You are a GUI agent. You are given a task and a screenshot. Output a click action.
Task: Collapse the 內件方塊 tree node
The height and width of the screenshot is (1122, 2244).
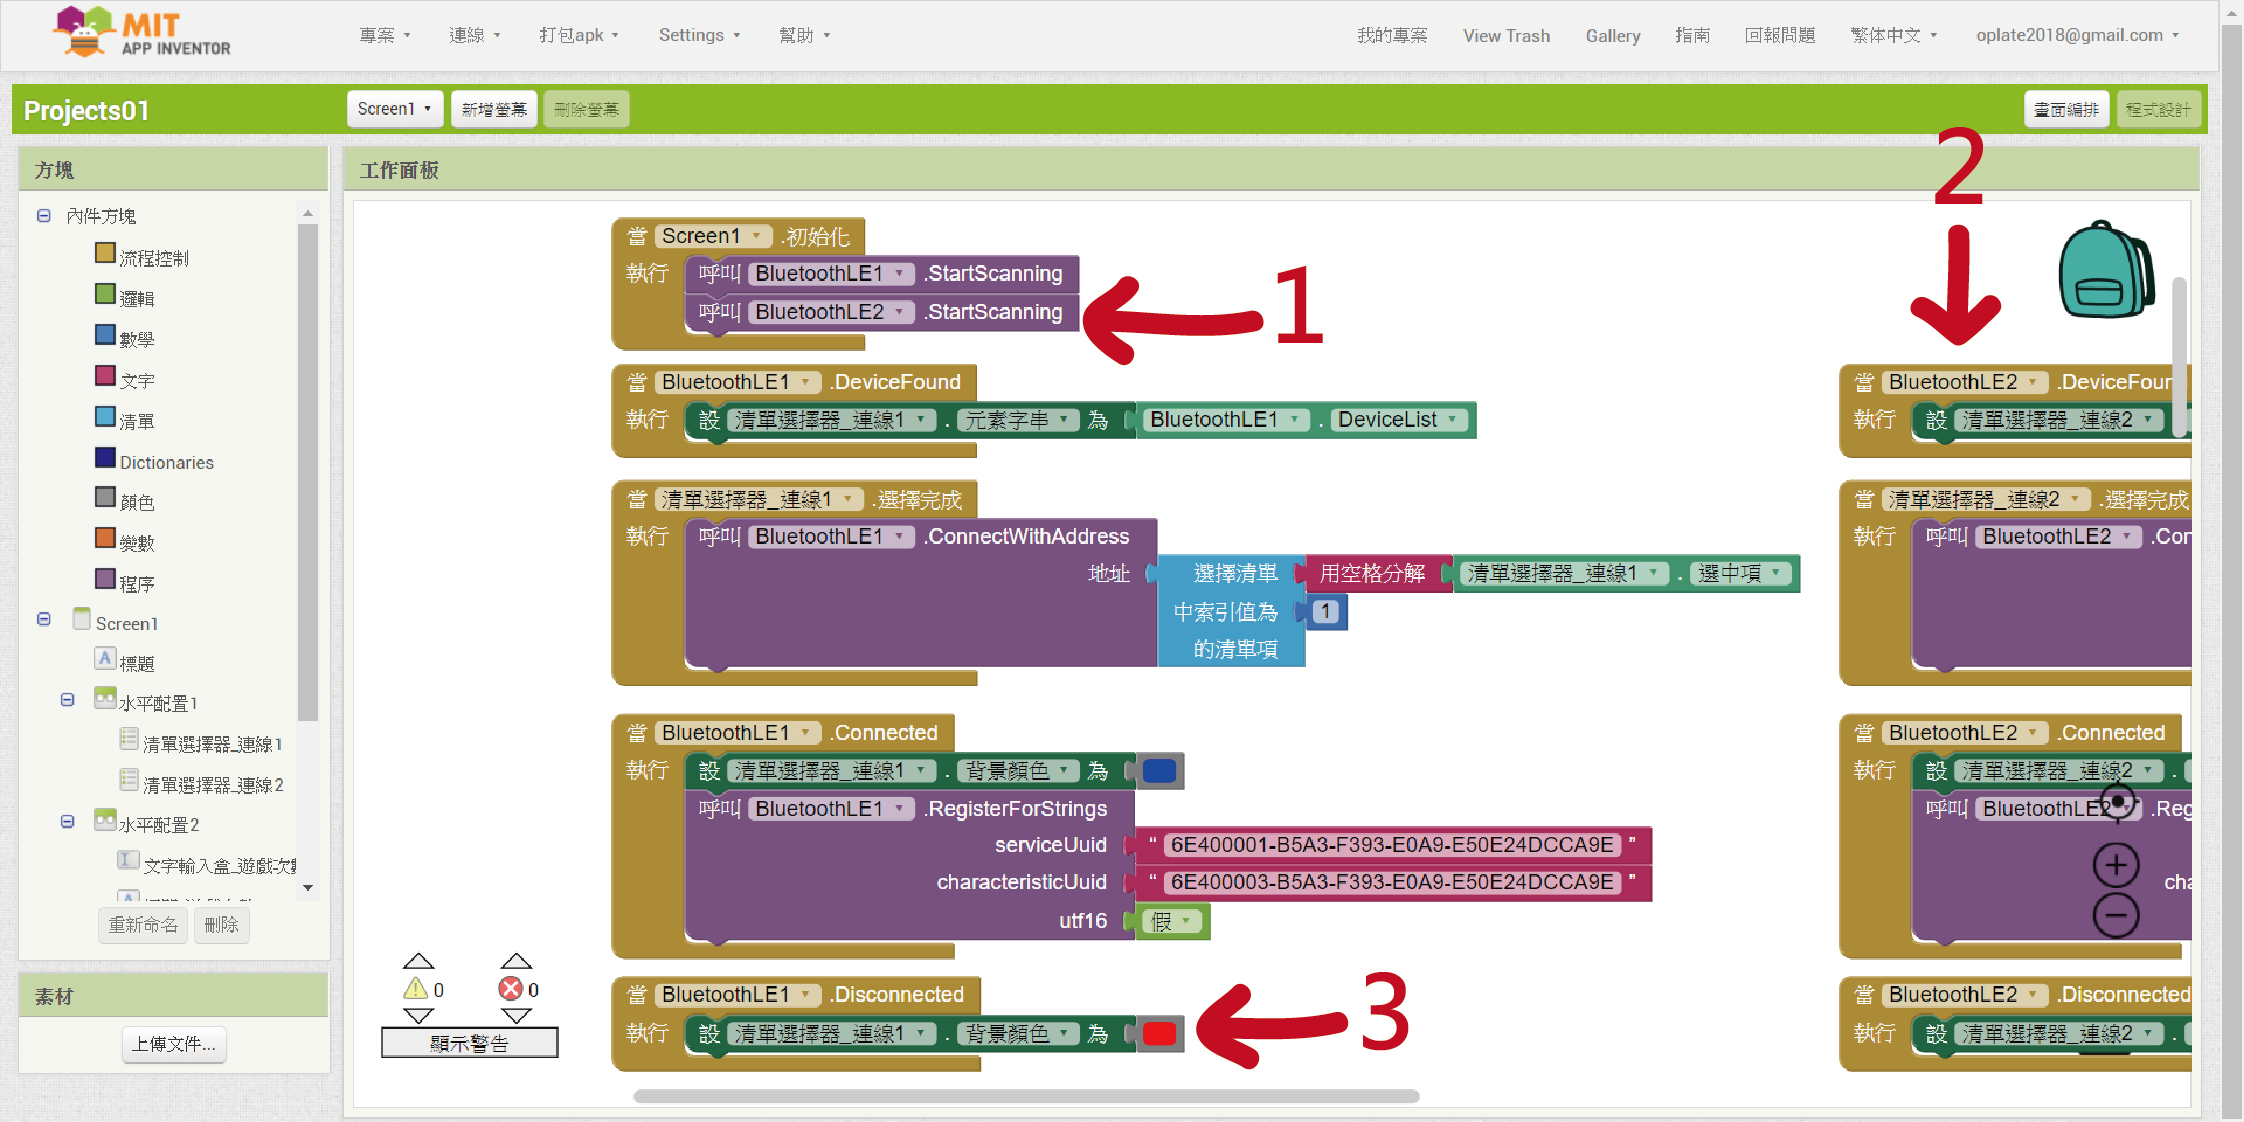tap(44, 215)
